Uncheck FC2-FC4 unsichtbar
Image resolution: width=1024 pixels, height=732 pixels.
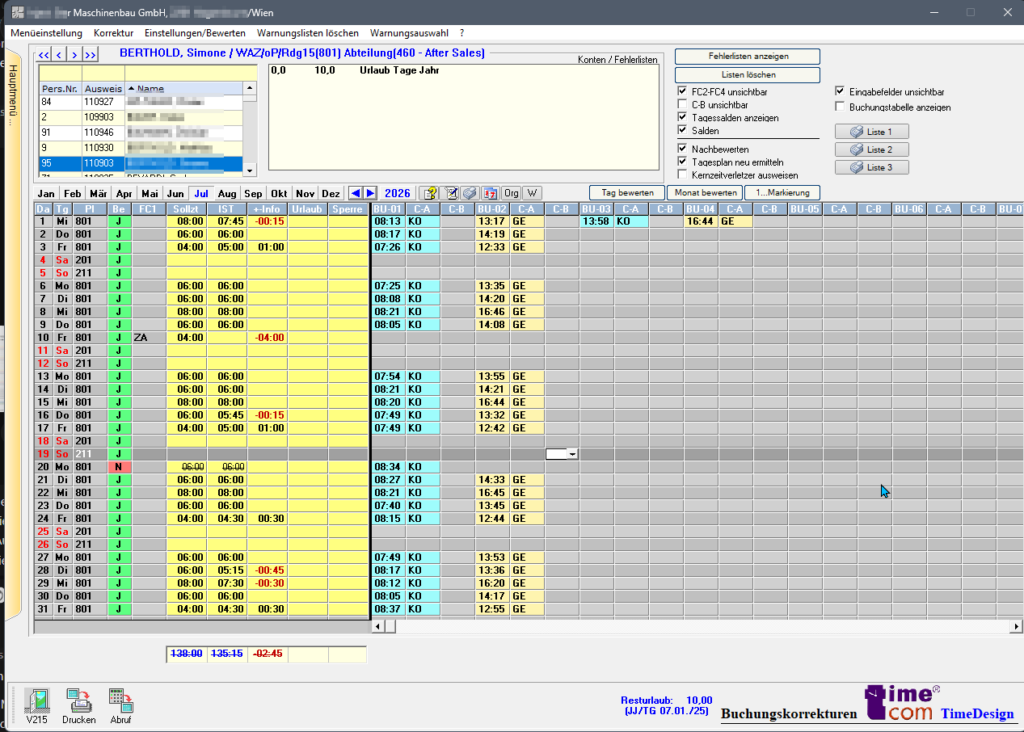[682, 91]
